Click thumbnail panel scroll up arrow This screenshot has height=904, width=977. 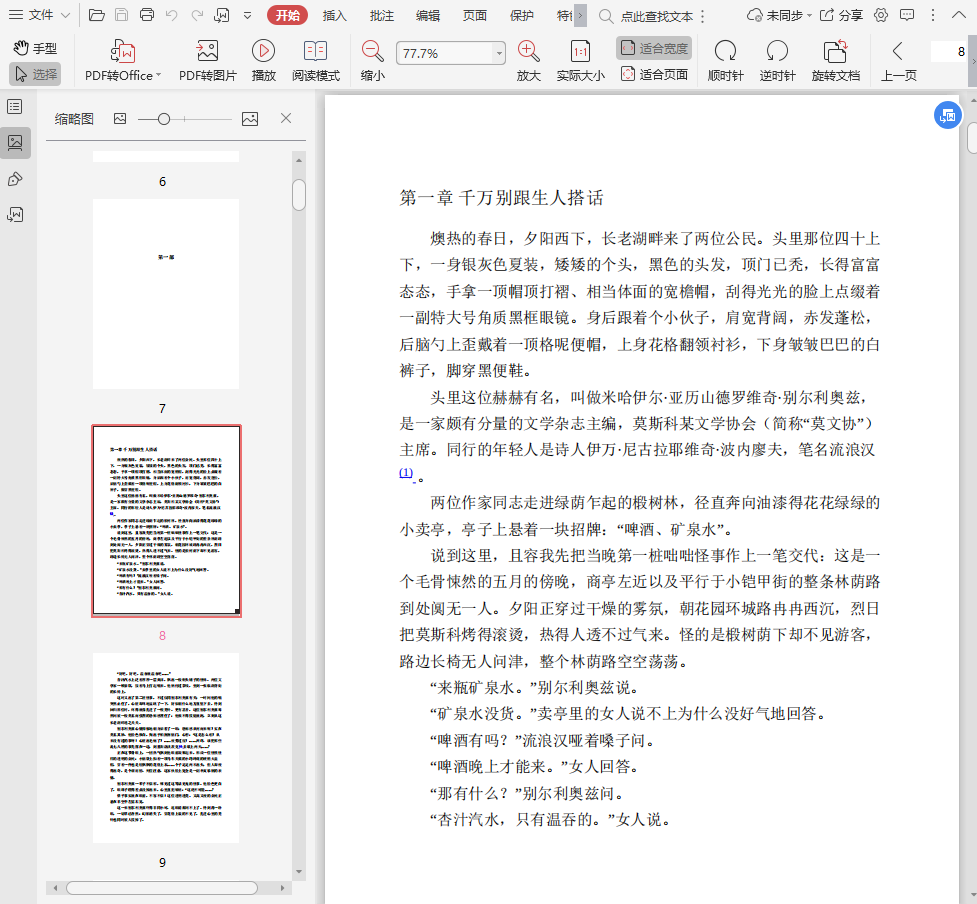(299, 160)
